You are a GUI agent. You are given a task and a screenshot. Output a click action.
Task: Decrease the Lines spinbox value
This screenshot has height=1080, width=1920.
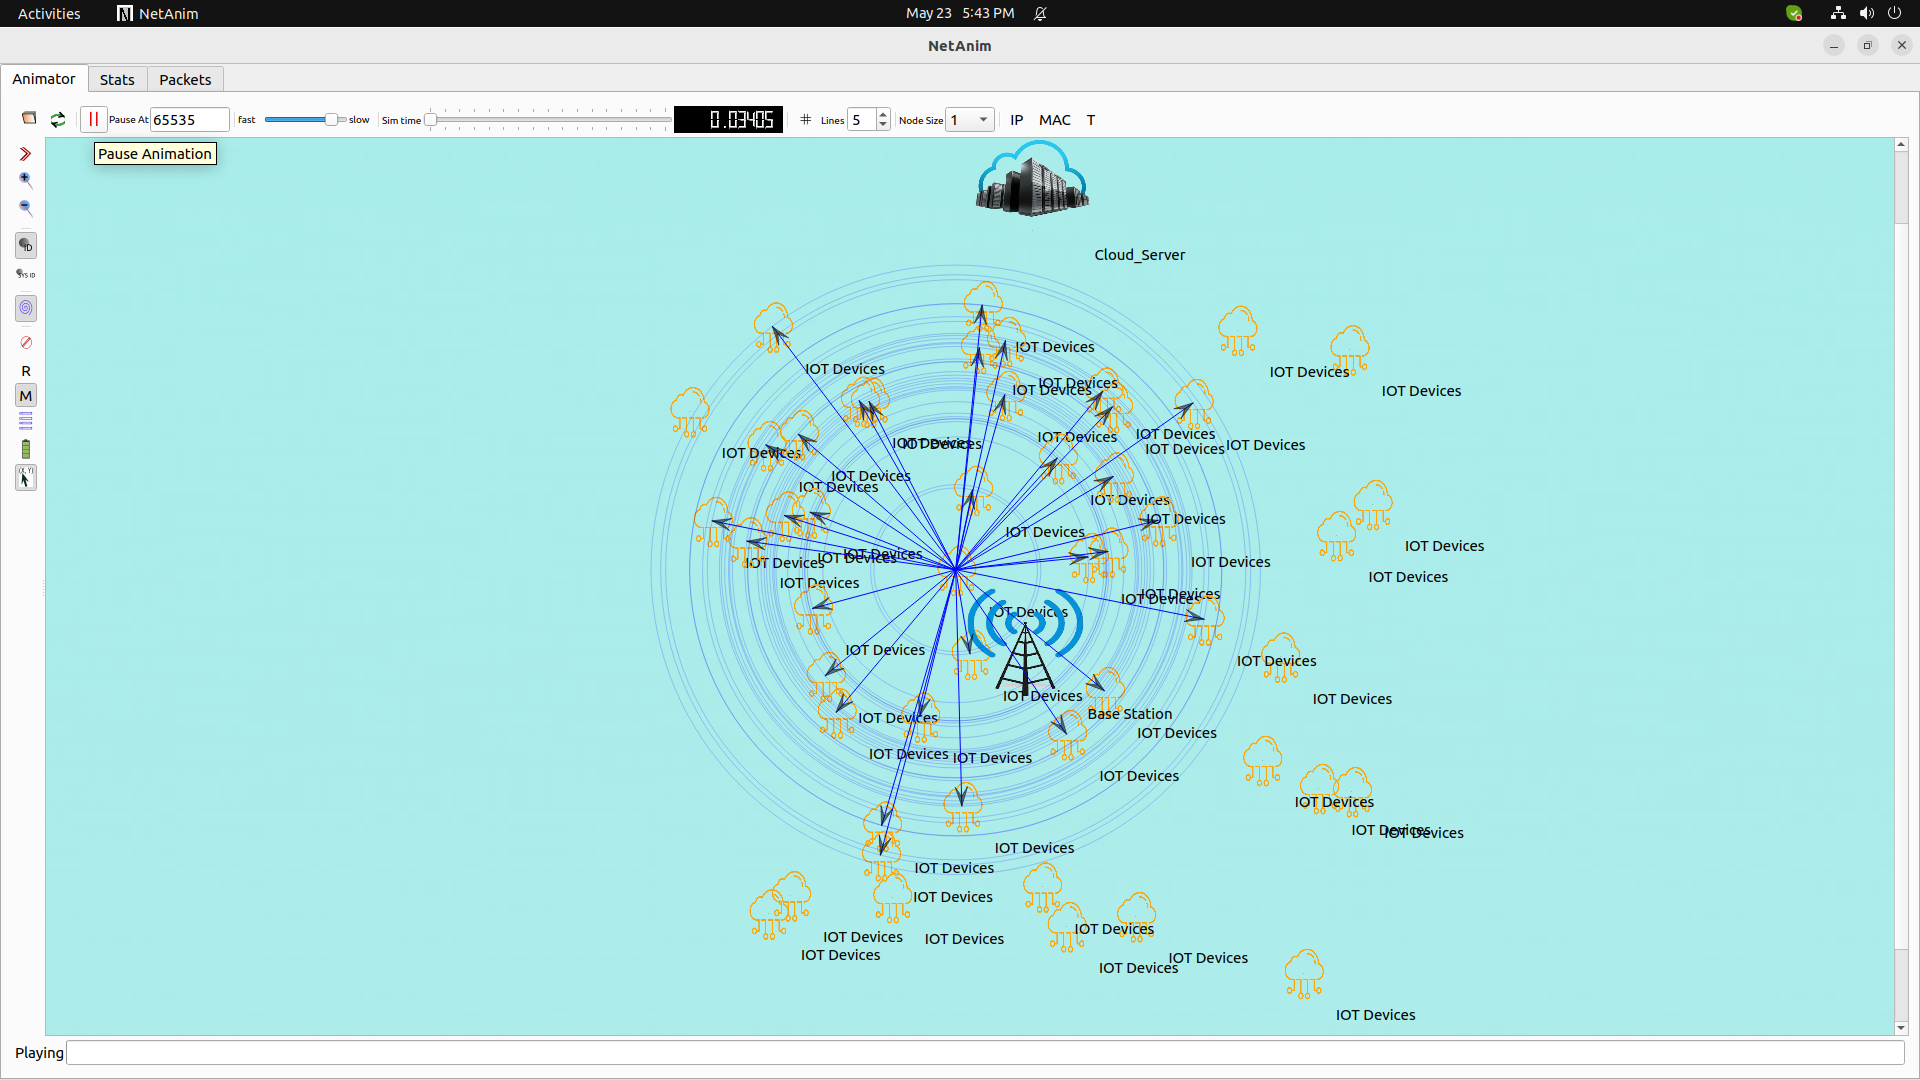[x=883, y=125]
